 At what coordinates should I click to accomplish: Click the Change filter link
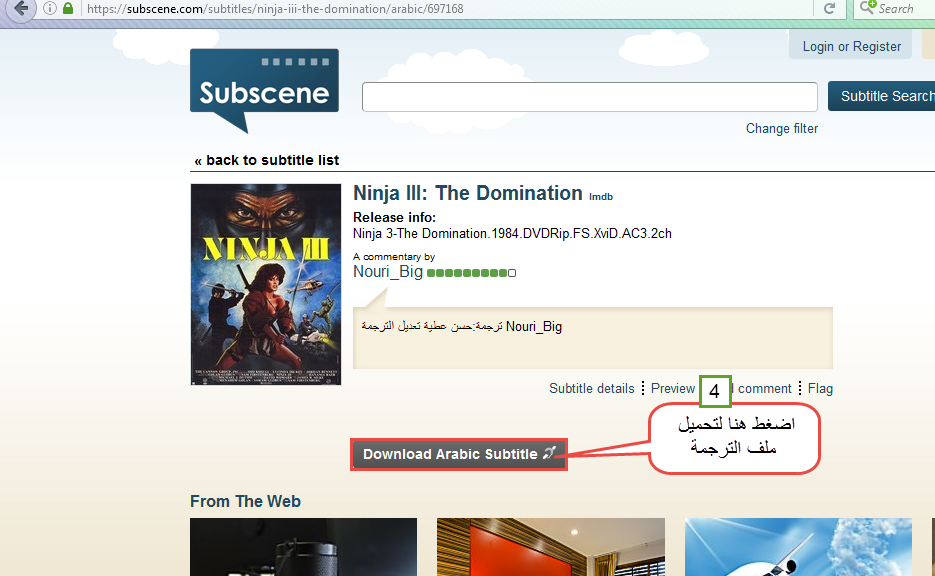coord(782,129)
